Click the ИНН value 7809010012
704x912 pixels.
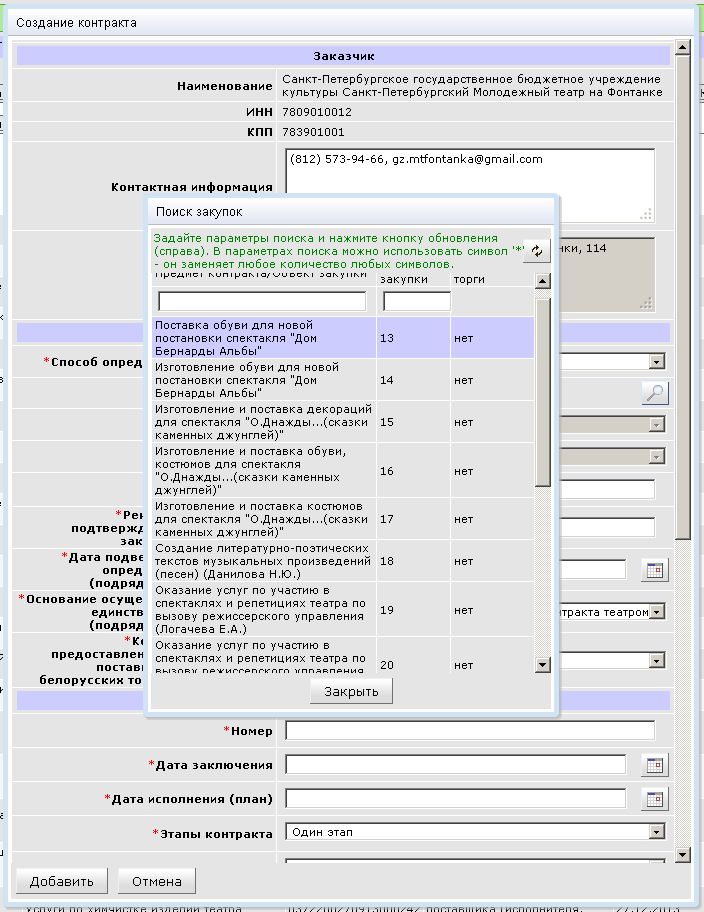coord(317,112)
